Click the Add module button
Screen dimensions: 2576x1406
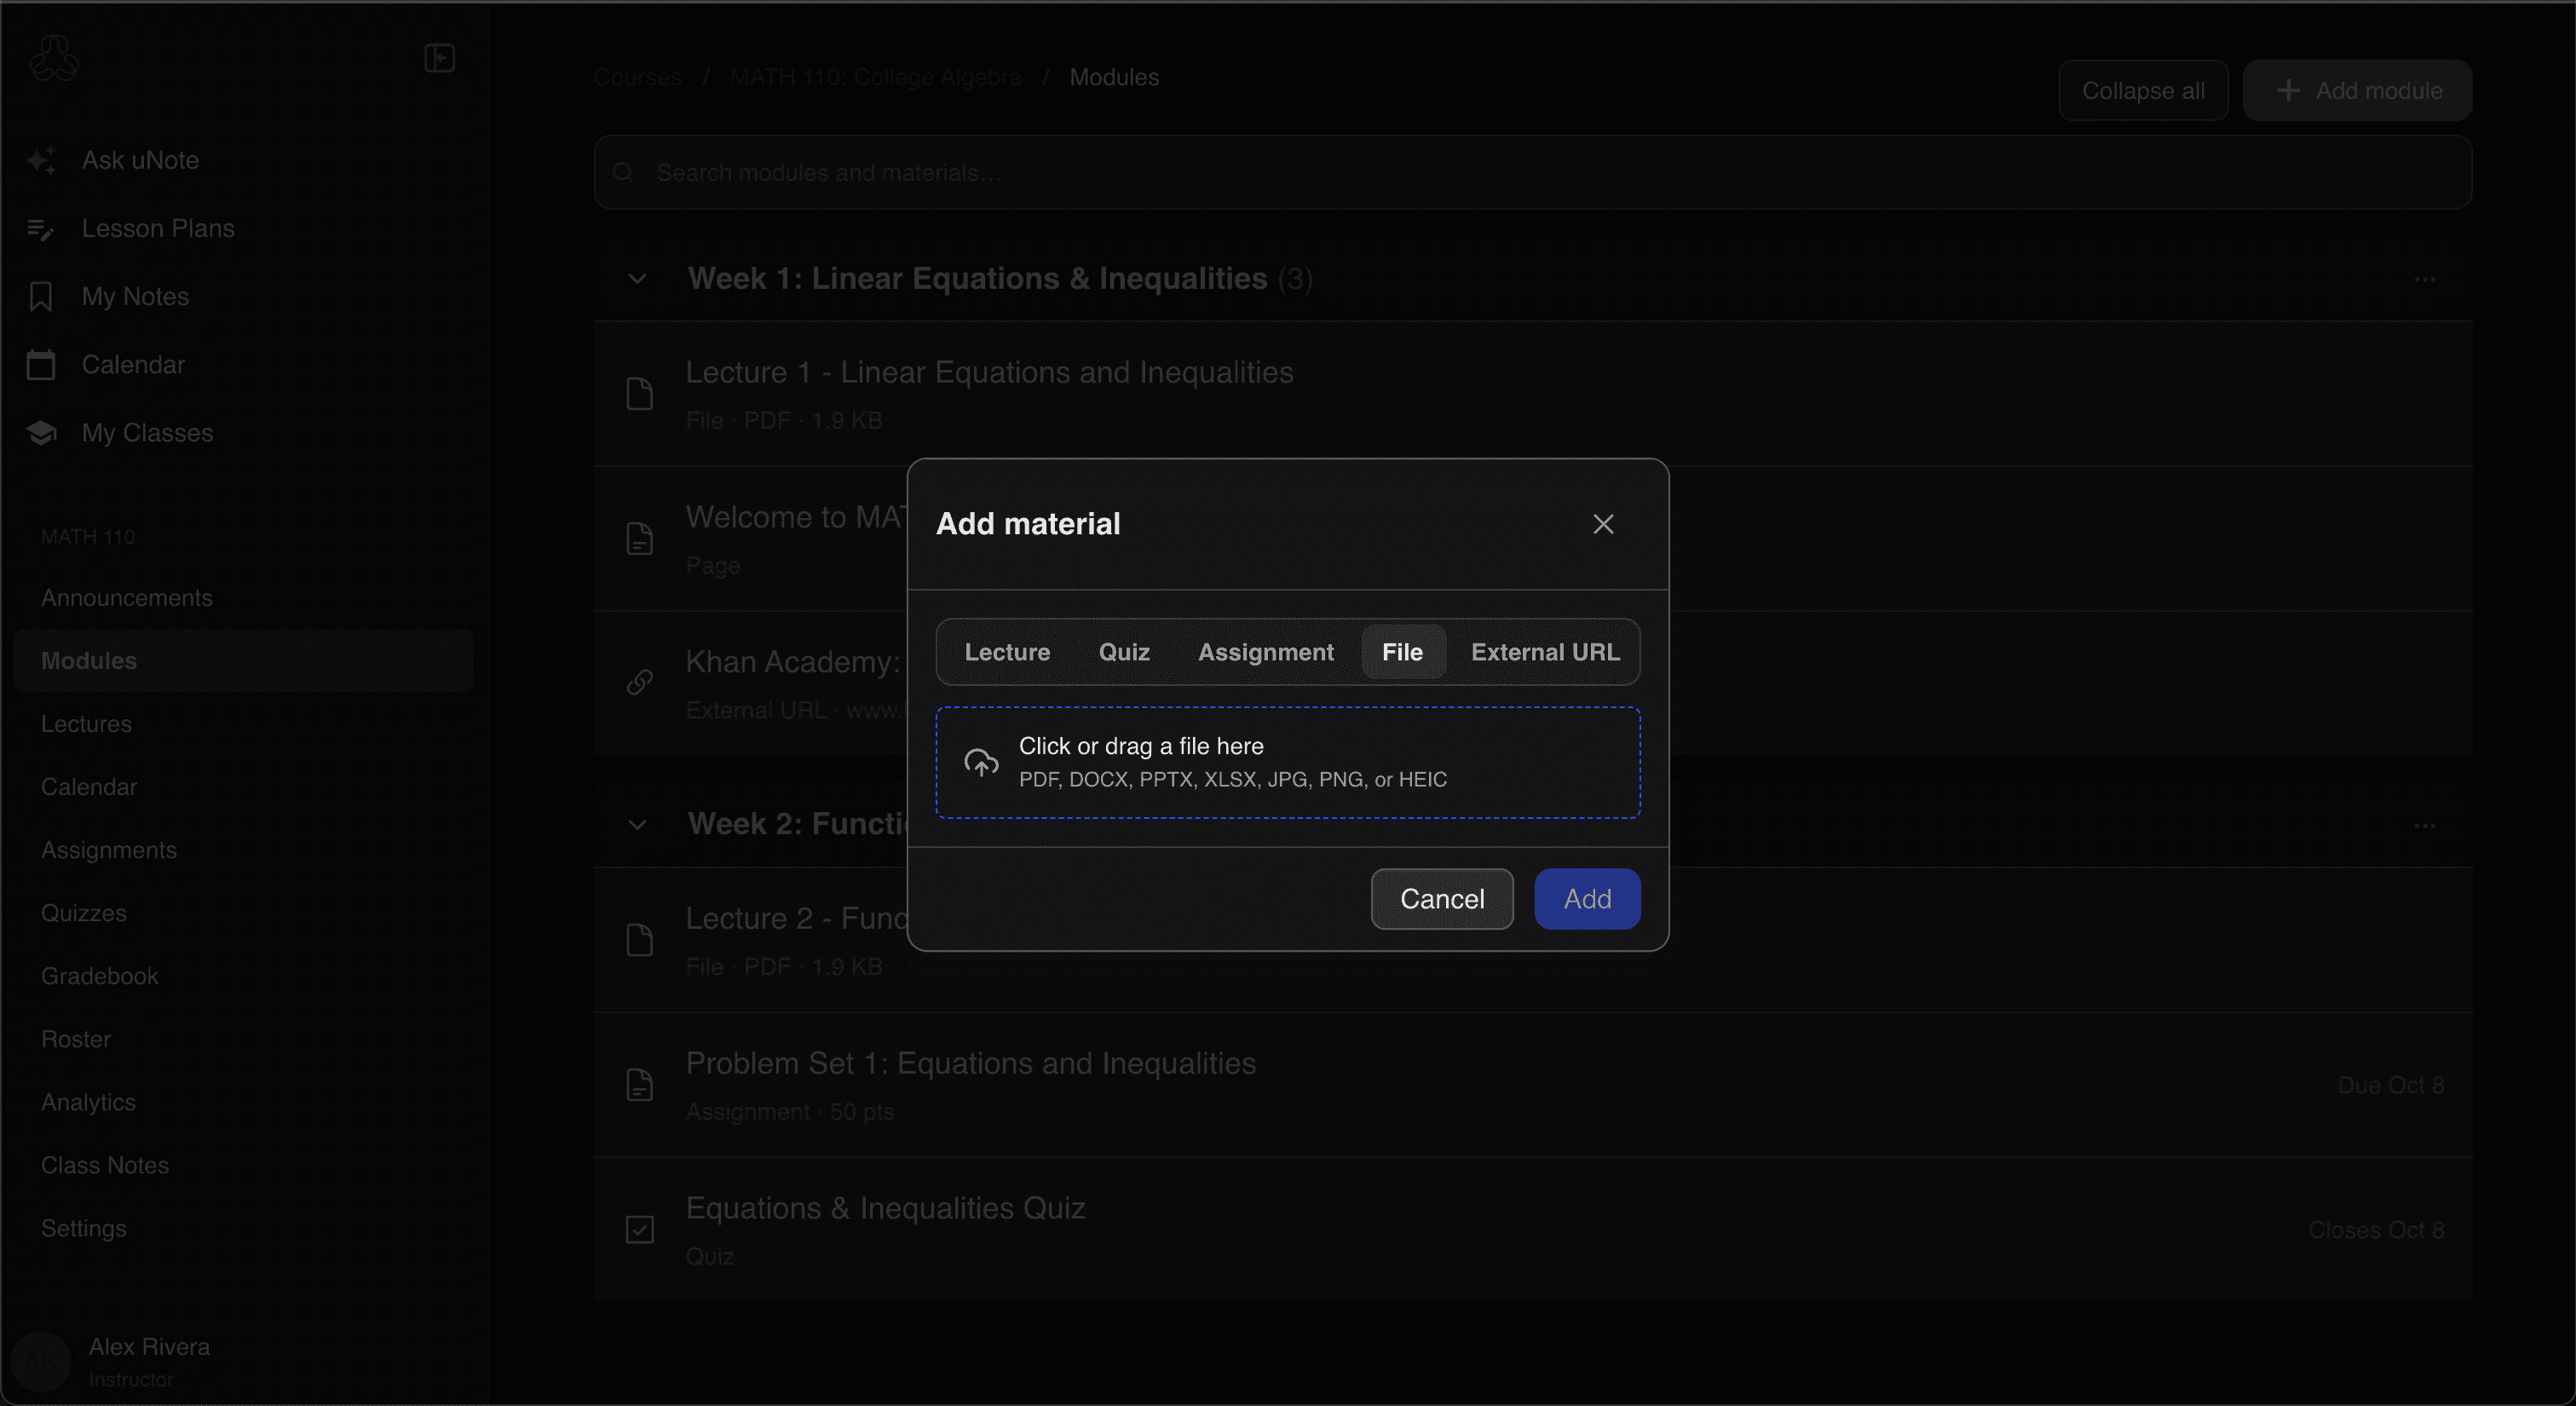click(2357, 91)
